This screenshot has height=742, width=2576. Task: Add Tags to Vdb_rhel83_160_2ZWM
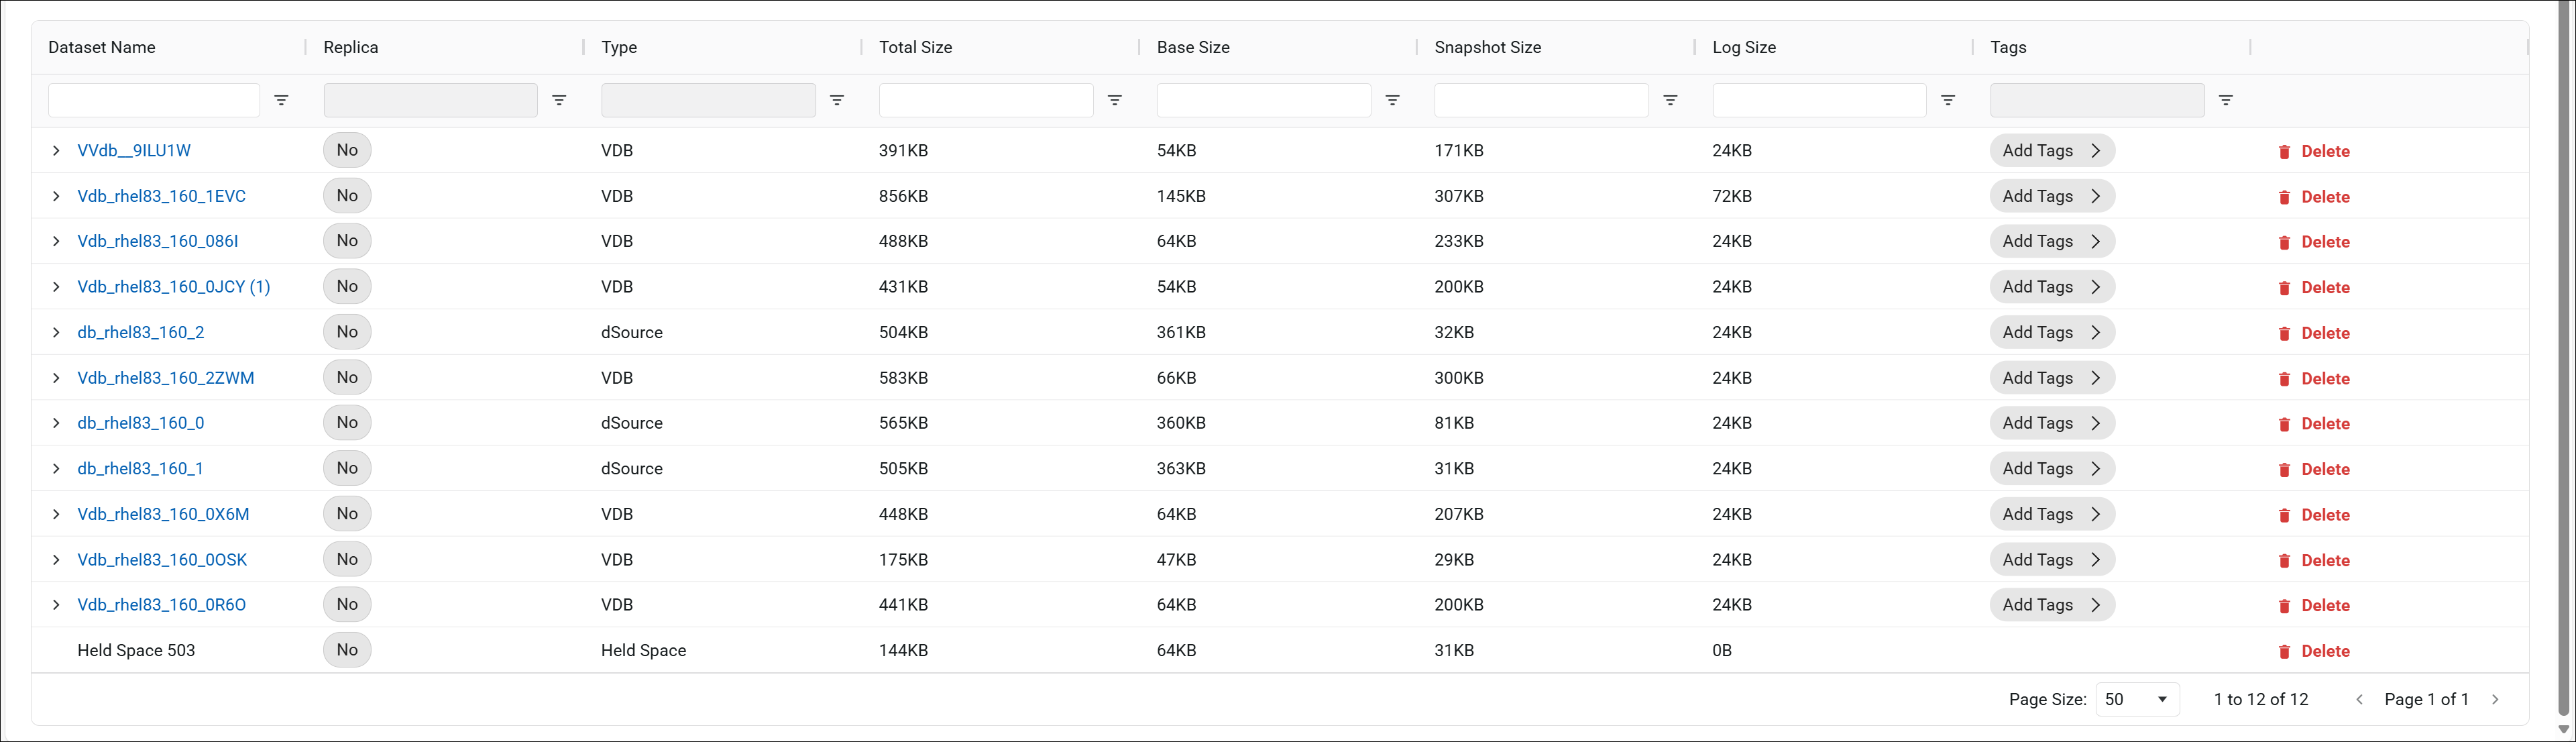coord(2052,378)
